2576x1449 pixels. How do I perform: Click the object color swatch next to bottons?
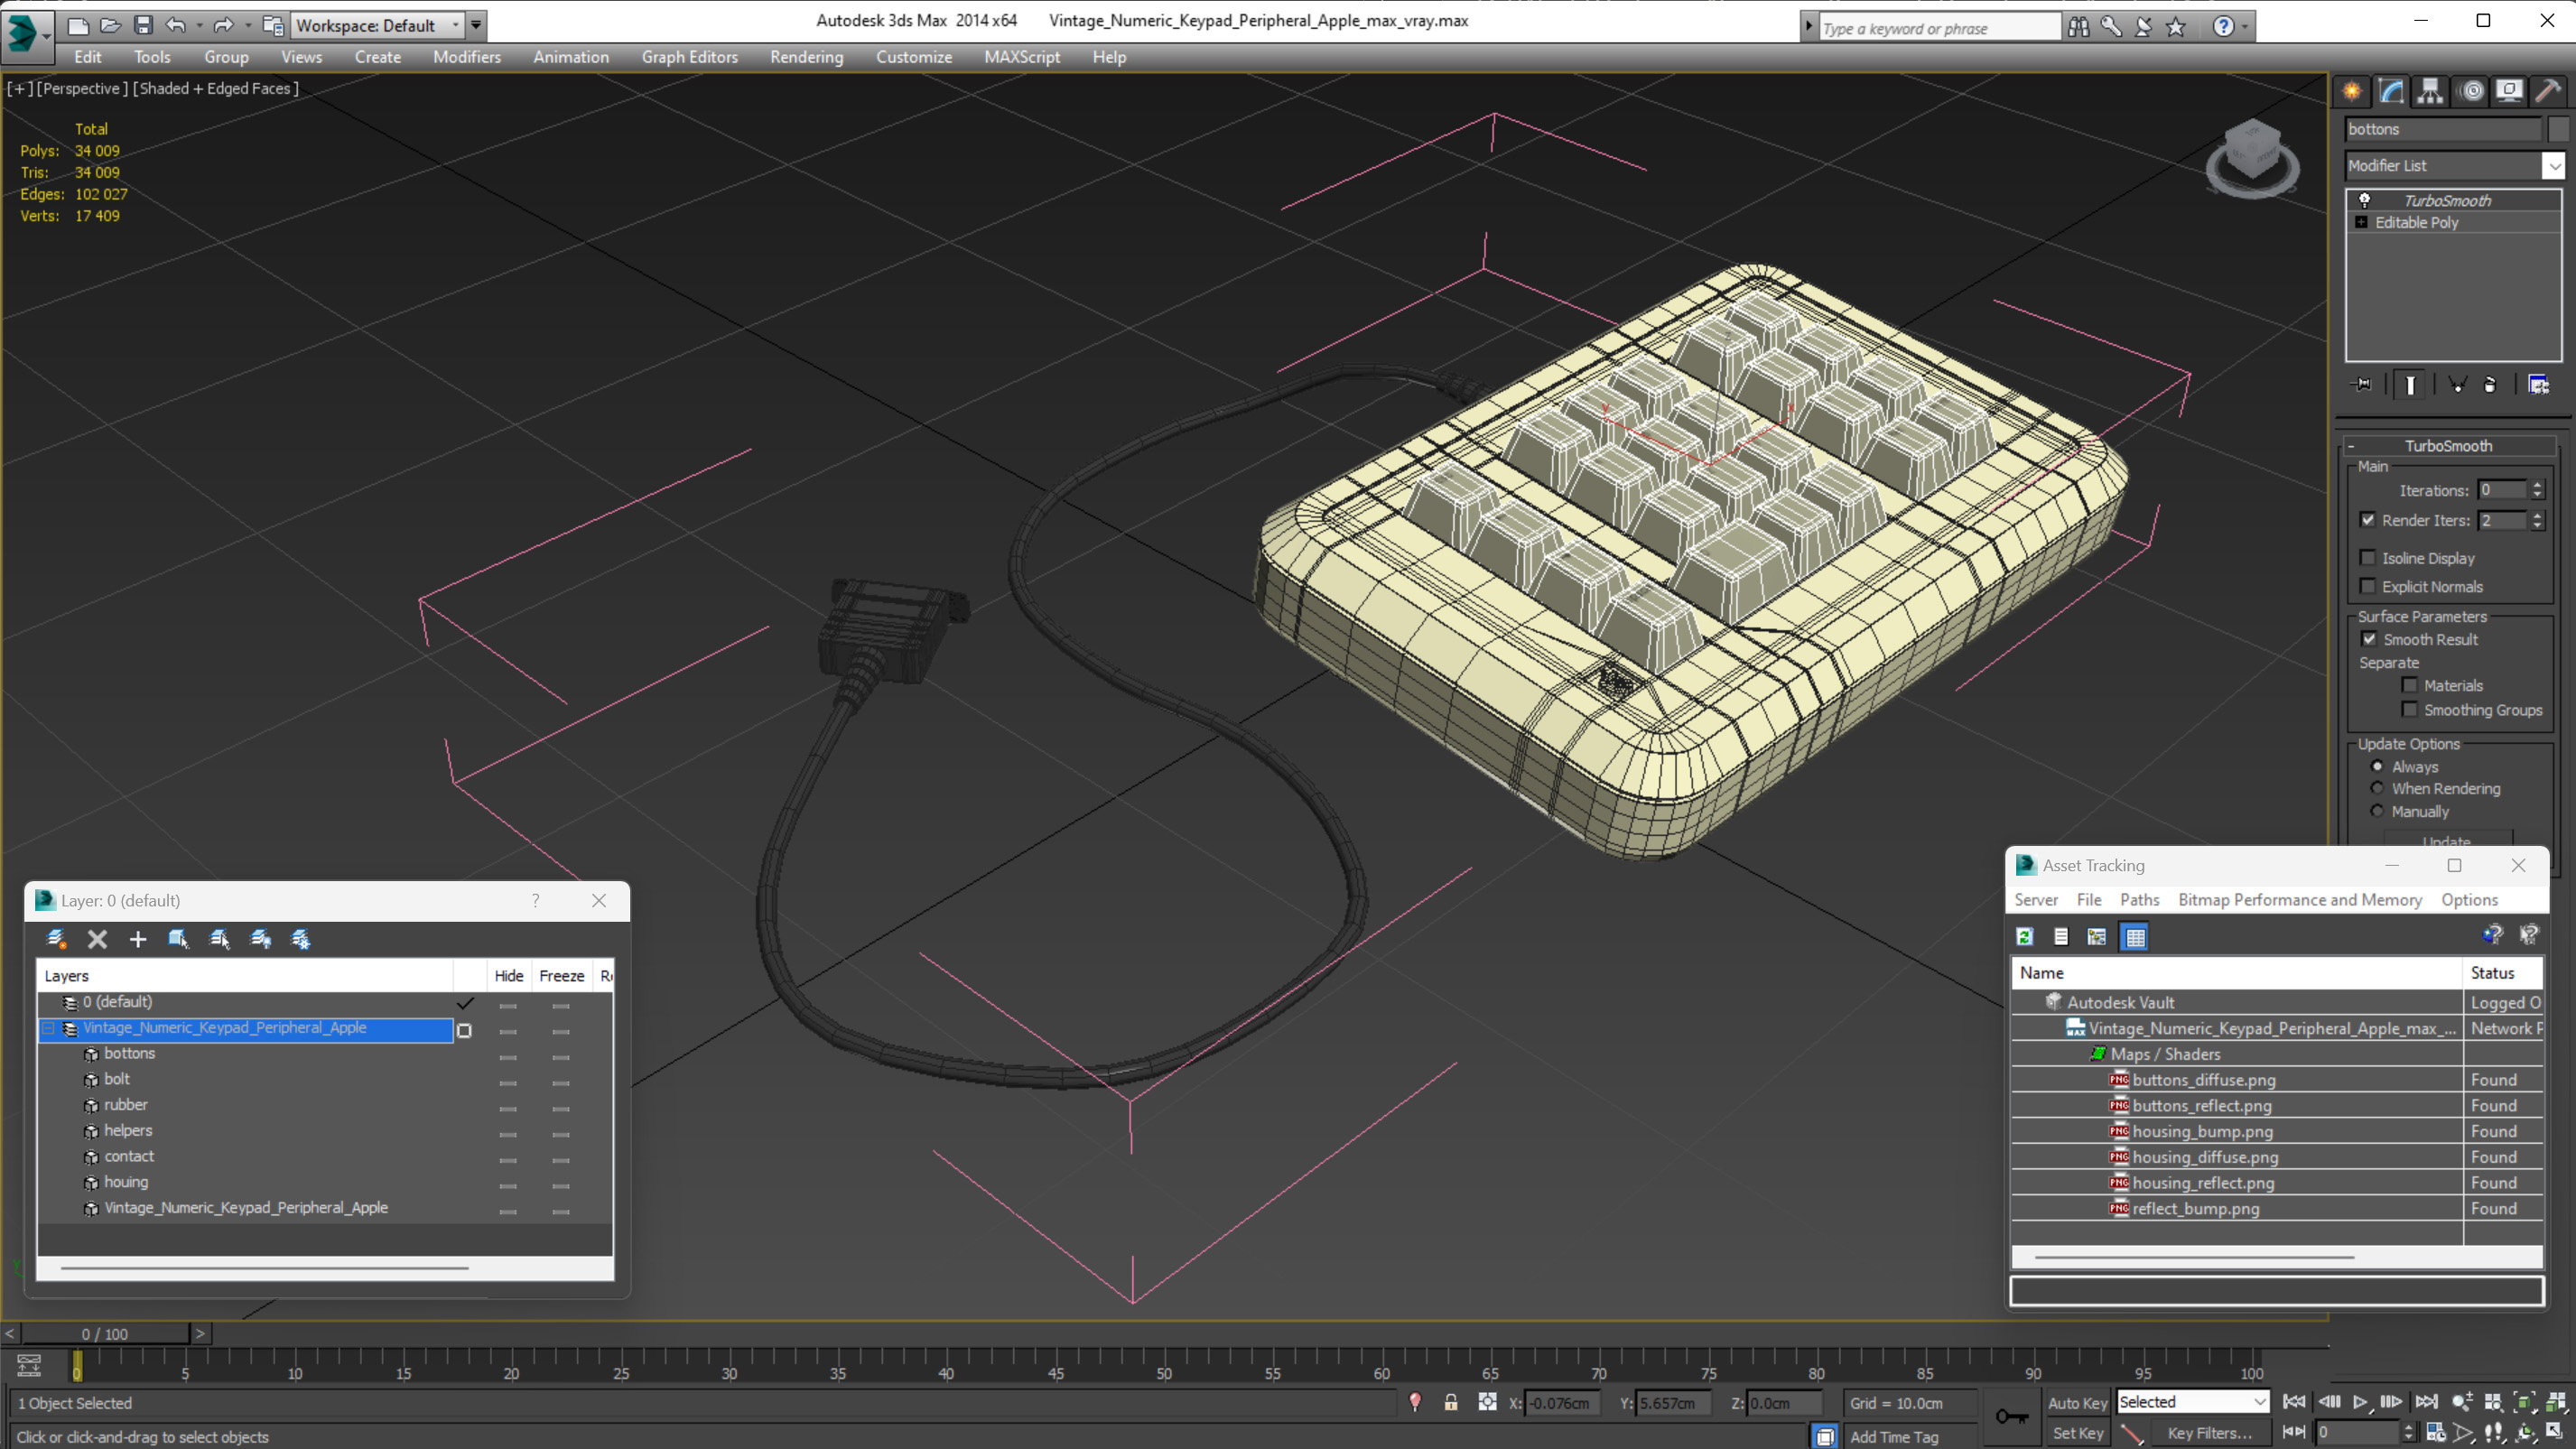click(x=2558, y=129)
